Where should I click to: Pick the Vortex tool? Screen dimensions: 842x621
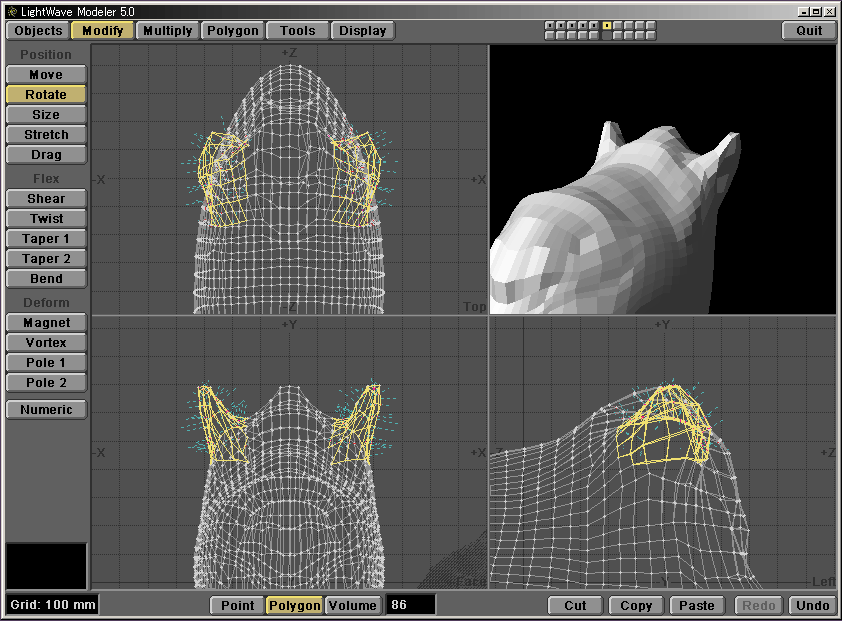click(46, 343)
